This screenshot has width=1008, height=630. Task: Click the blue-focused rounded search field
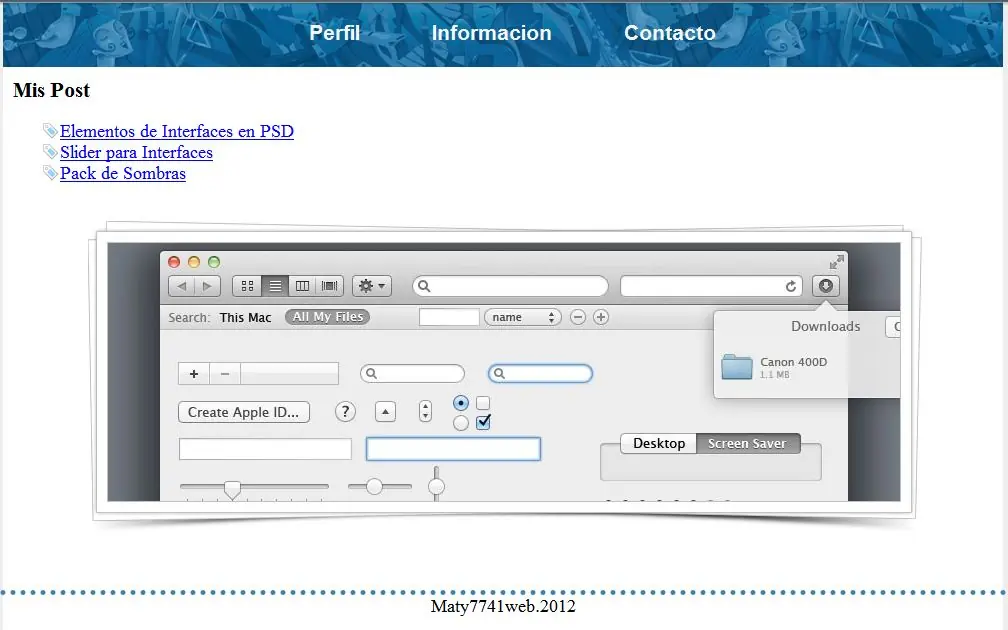click(540, 374)
